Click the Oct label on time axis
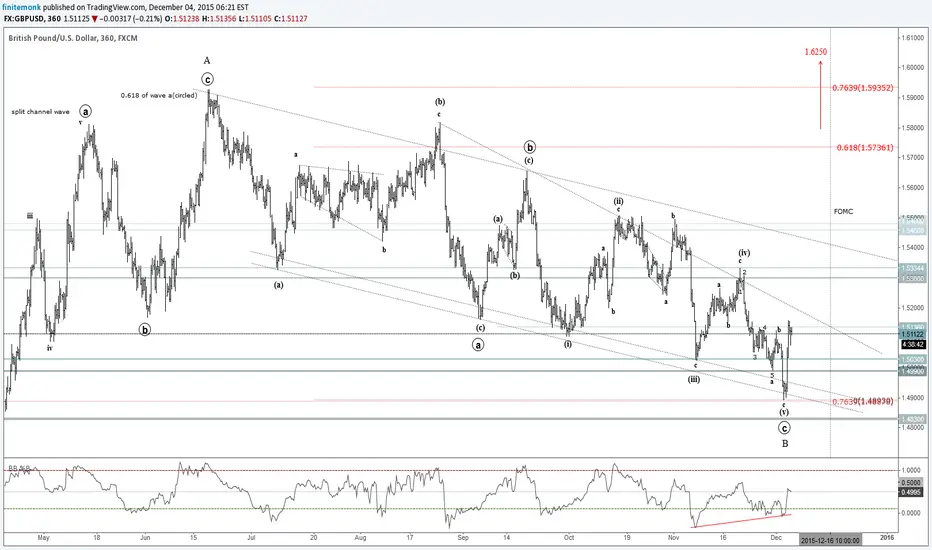The width and height of the screenshot is (932, 550). (569, 538)
